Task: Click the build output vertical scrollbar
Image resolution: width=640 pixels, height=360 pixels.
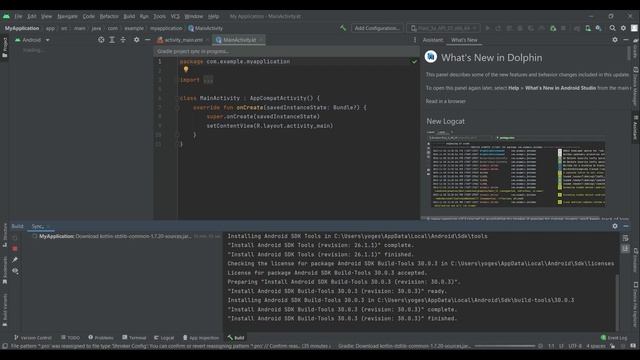Action: tap(617, 301)
